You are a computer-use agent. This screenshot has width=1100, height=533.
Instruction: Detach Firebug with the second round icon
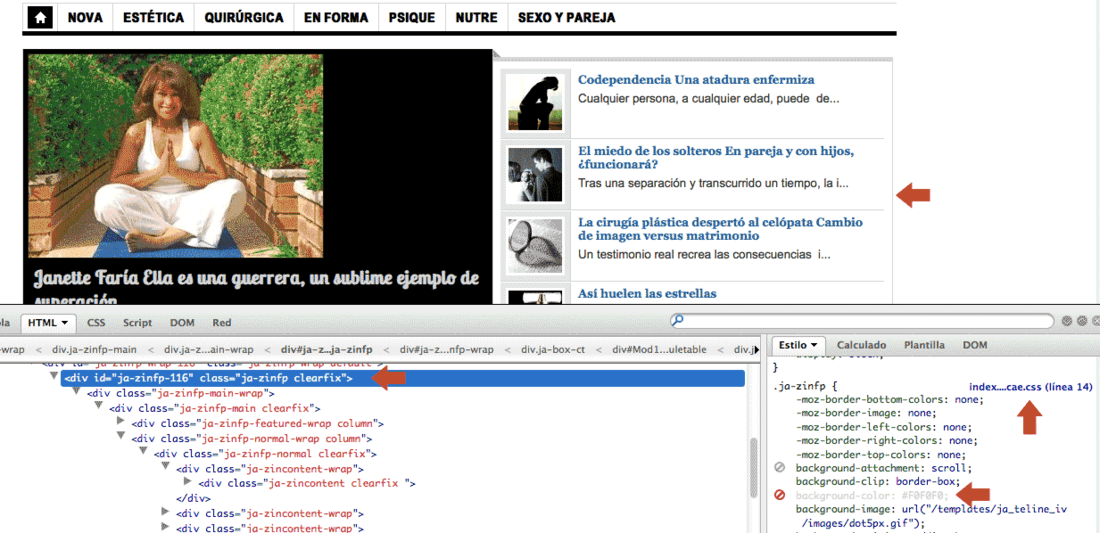(1082, 321)
